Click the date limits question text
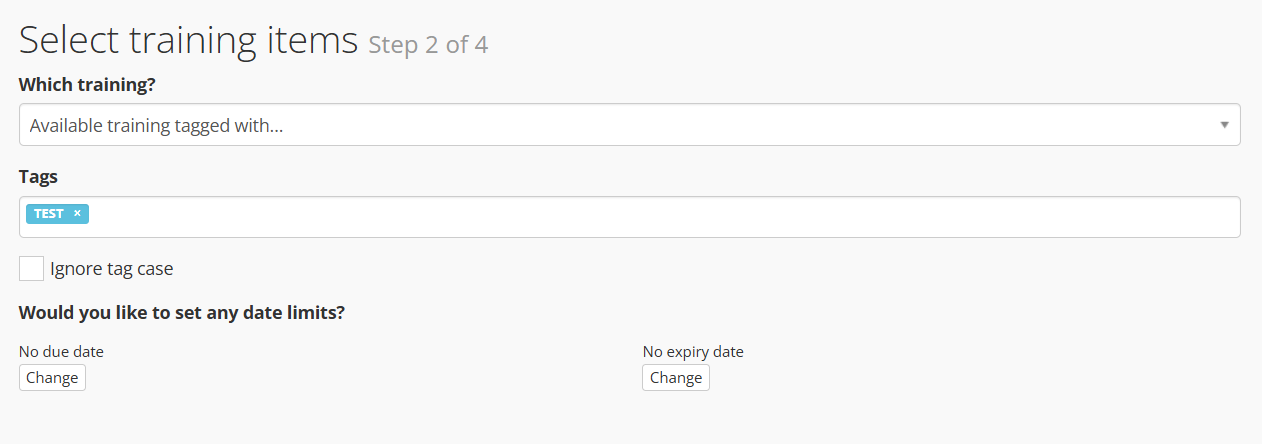Screen dimensions: 1262x444 coord(182,312)
